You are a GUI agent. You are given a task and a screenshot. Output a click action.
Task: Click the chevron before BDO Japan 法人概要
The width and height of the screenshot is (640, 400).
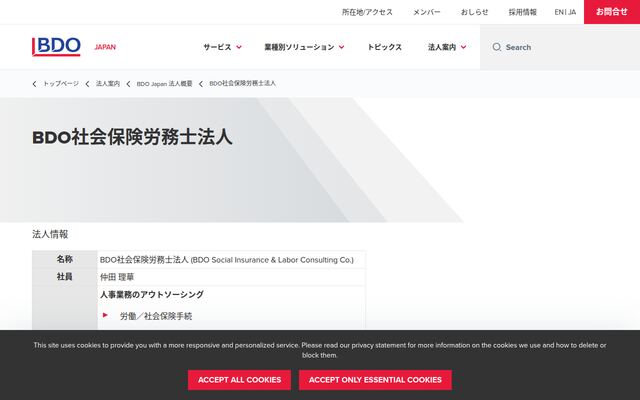click(128, 84)
